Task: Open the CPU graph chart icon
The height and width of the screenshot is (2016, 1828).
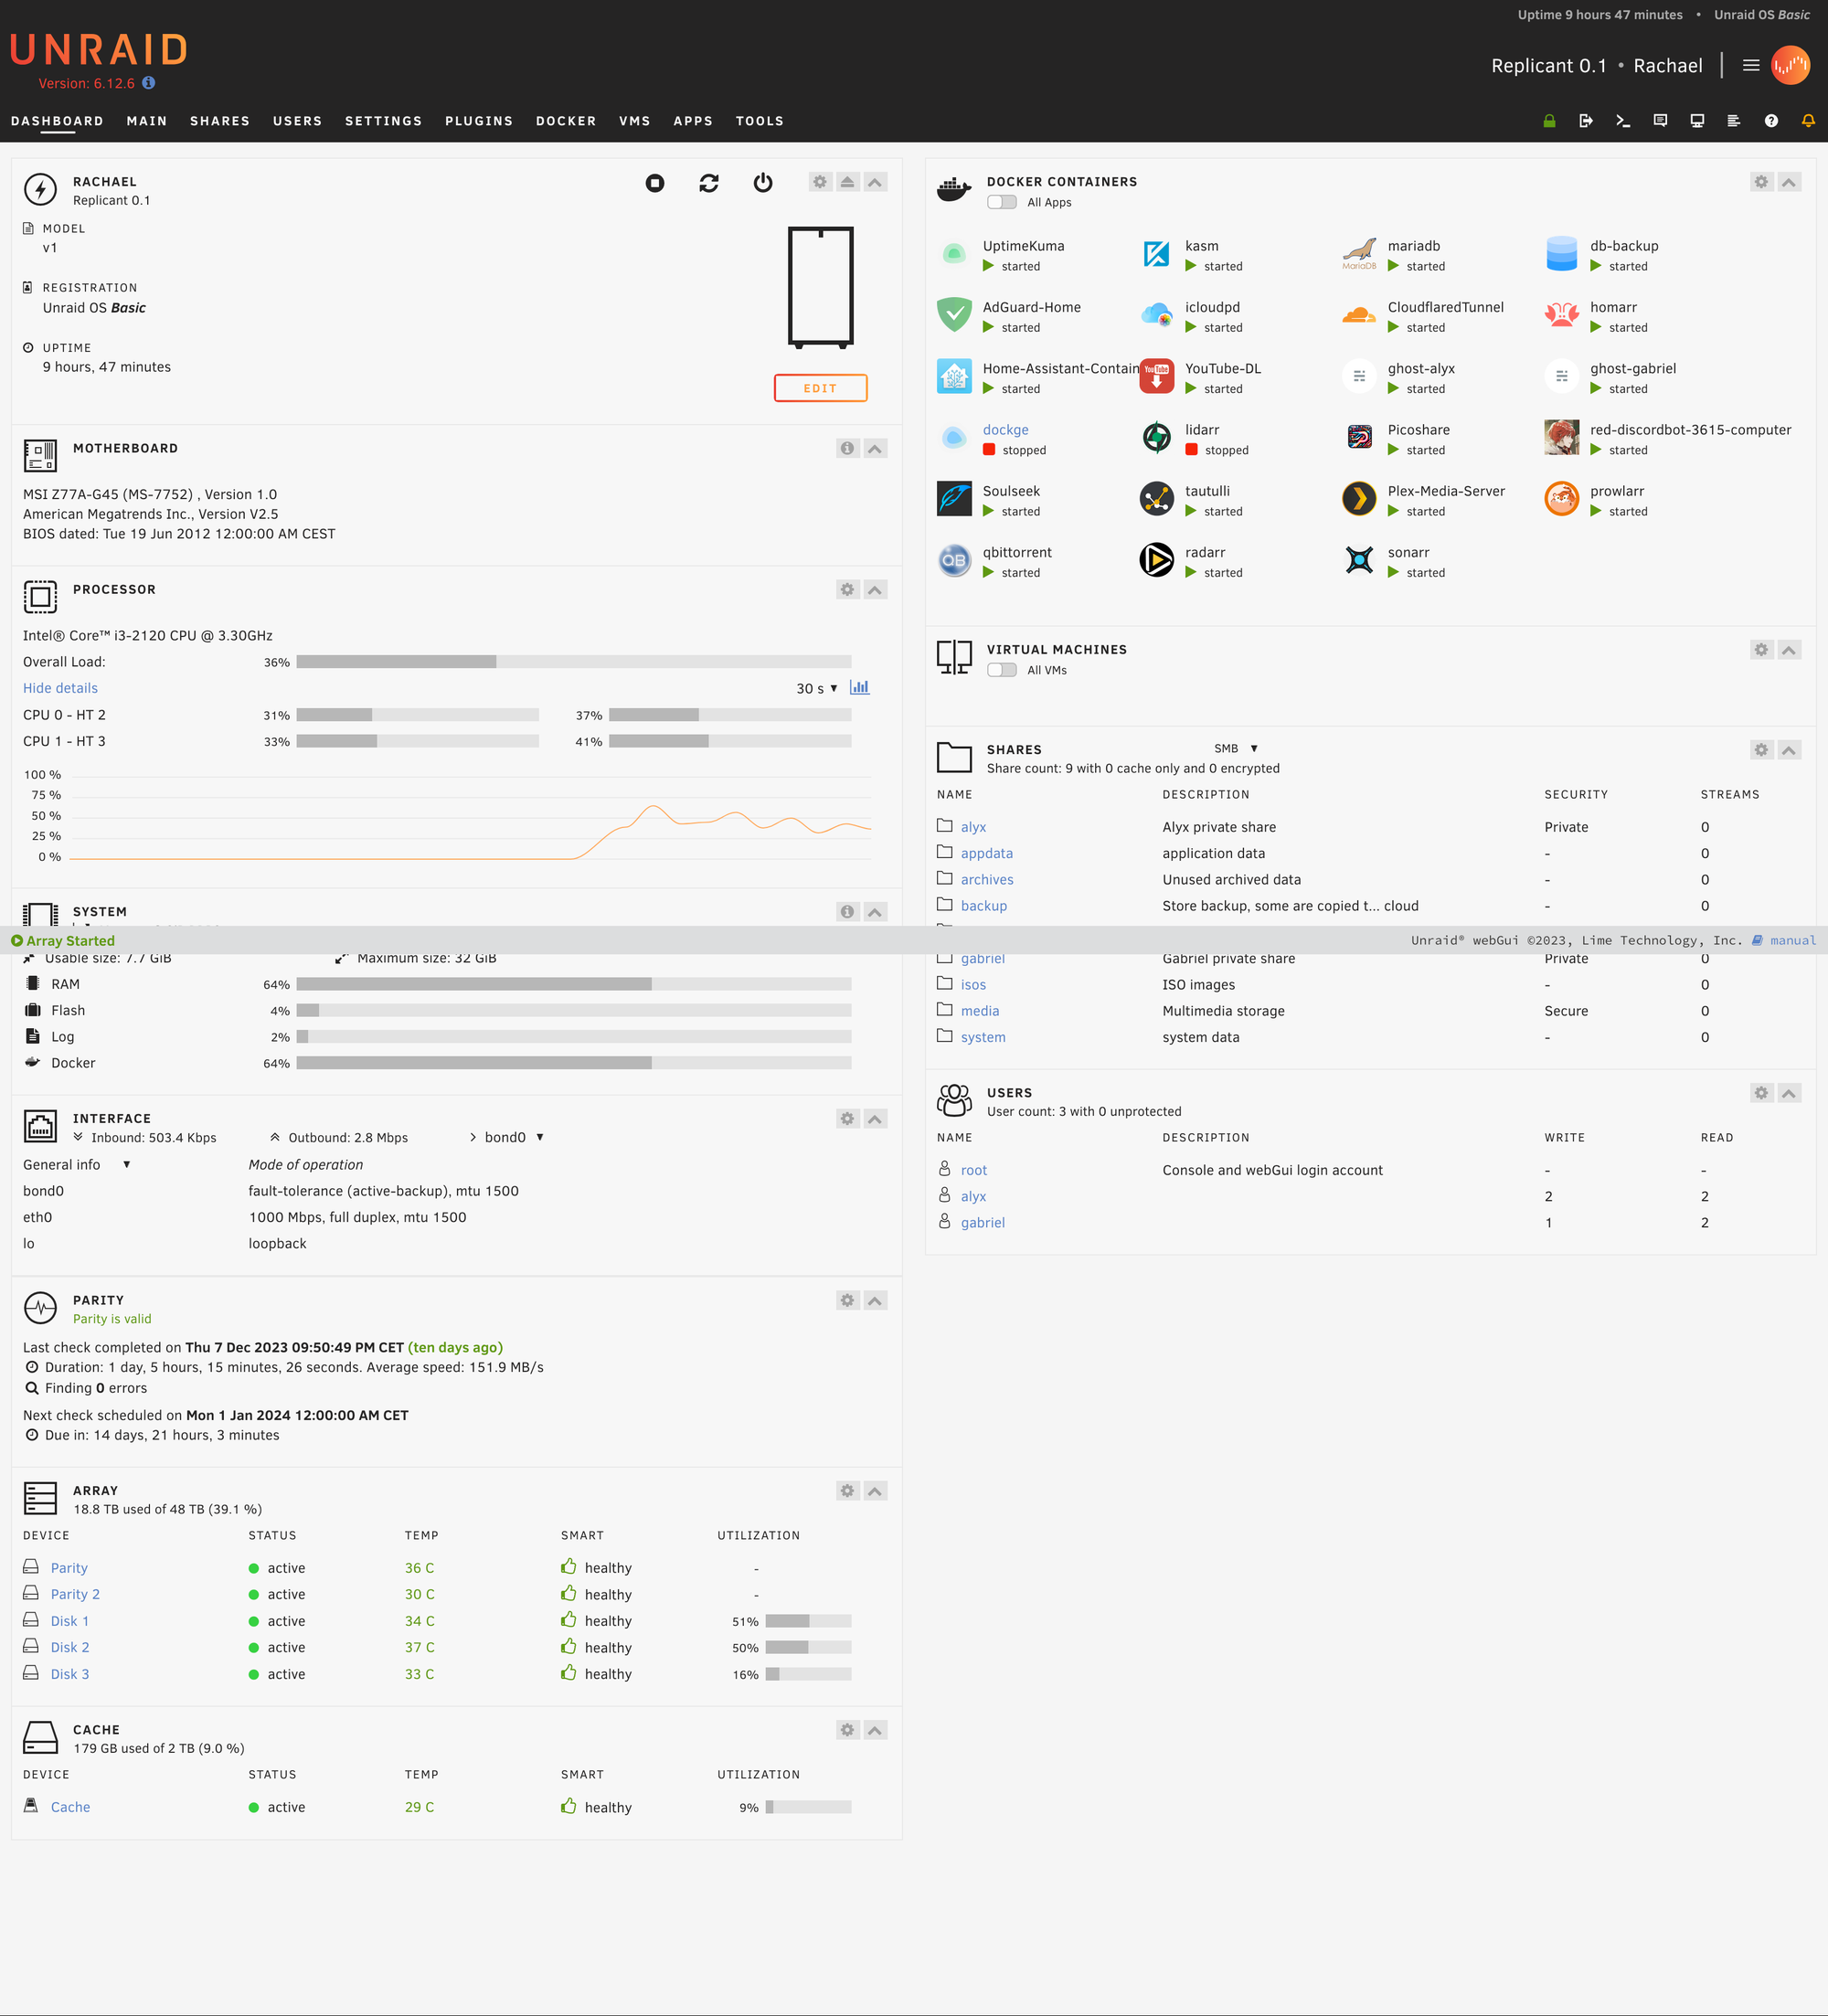Action: (x=859, y=688)
